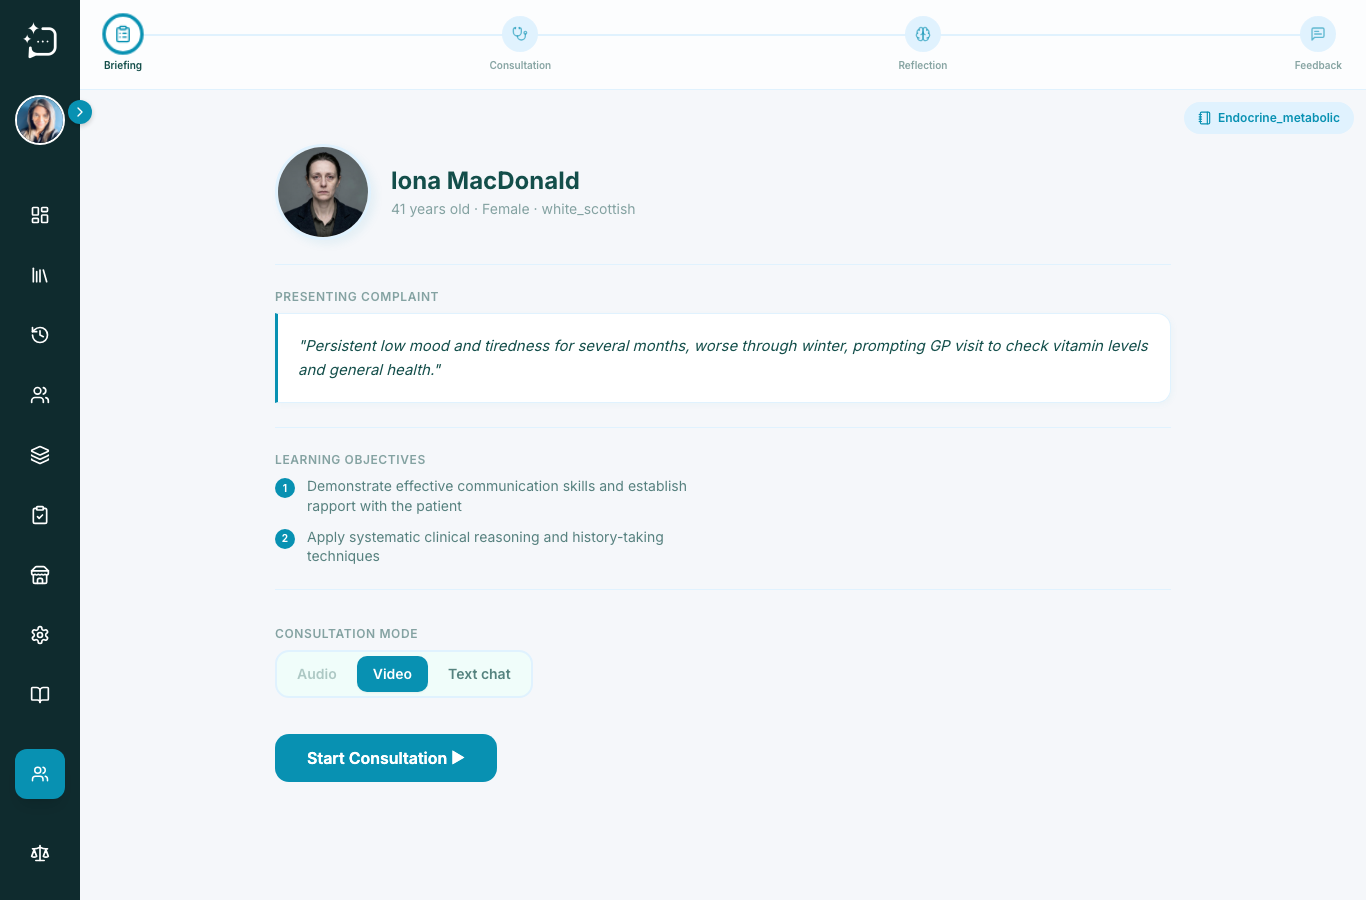
Task: Click the LEARNING OBJECTIVES label
Action: 350,460
